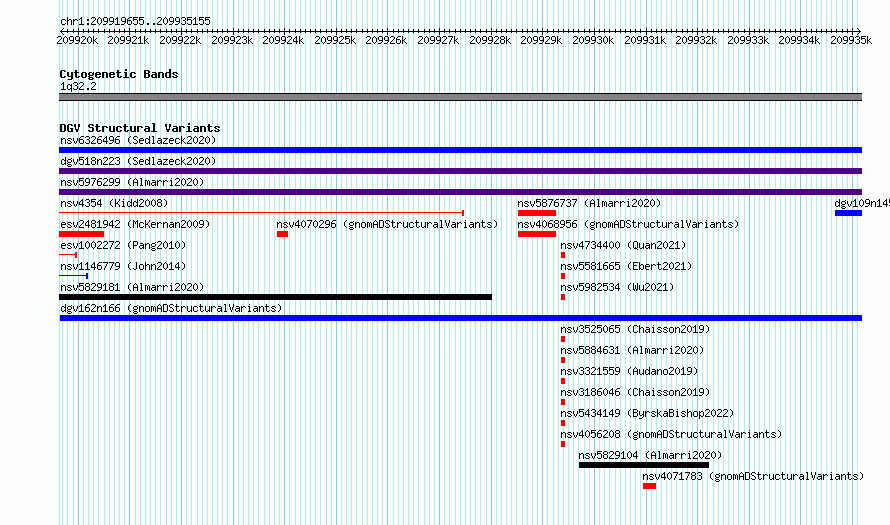
Task: Click the nsv4071783 gnomAD variant label
Action: click(753, 476)
